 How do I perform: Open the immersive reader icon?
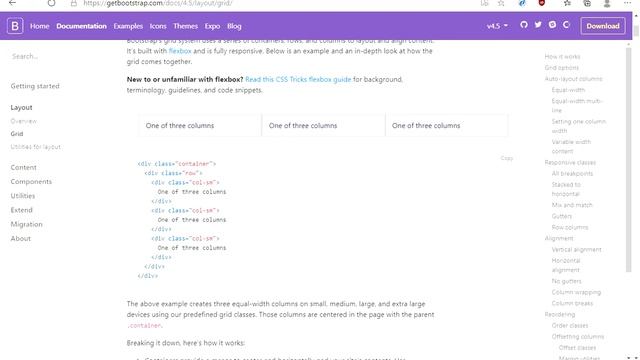(484, 3)
